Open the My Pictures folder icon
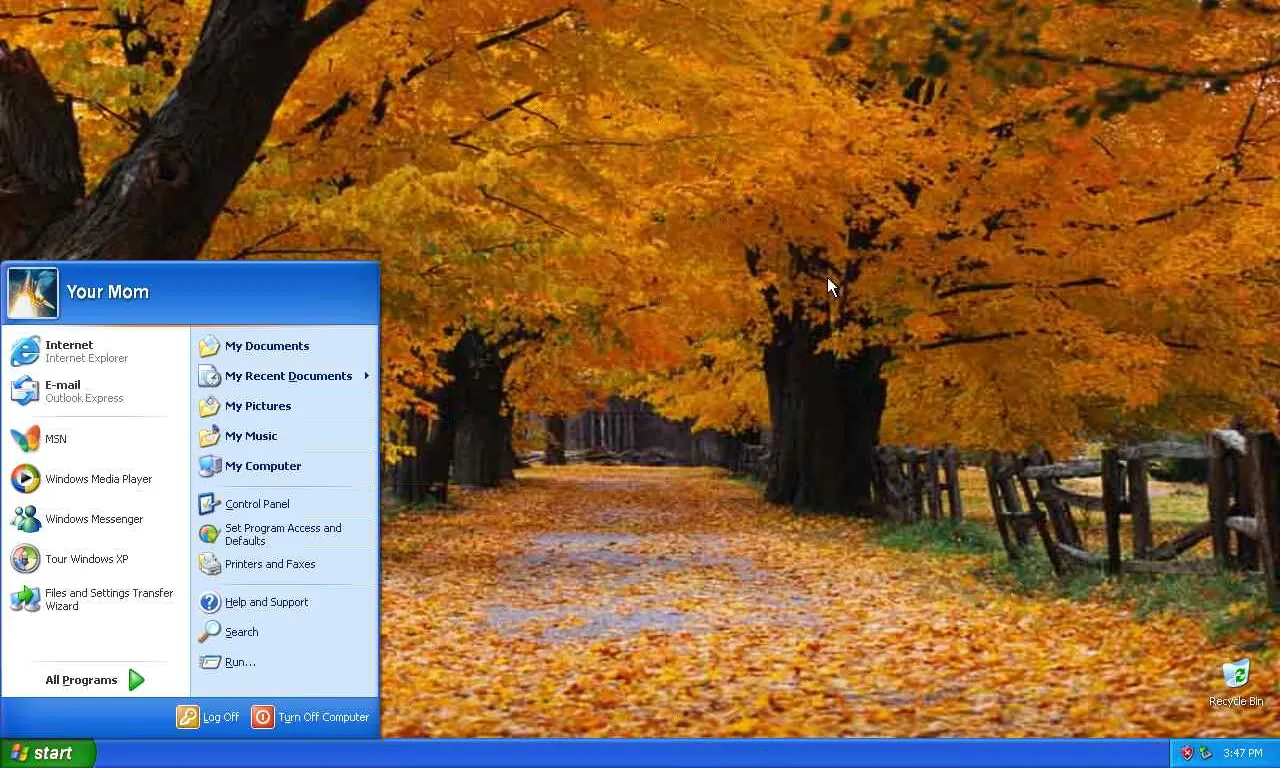This screenshot has width=1280, height=768. 209,406
